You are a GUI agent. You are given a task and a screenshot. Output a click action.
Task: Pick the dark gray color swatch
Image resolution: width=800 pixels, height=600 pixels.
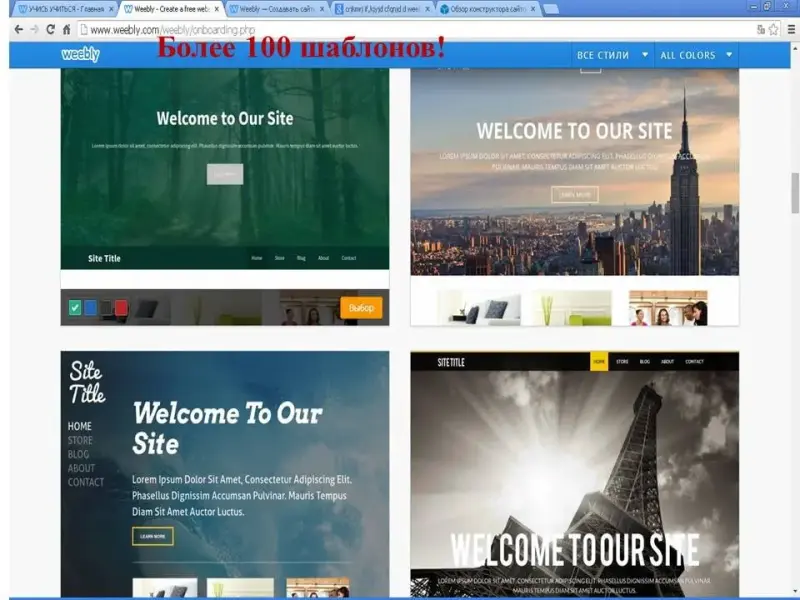coord(106,308)
